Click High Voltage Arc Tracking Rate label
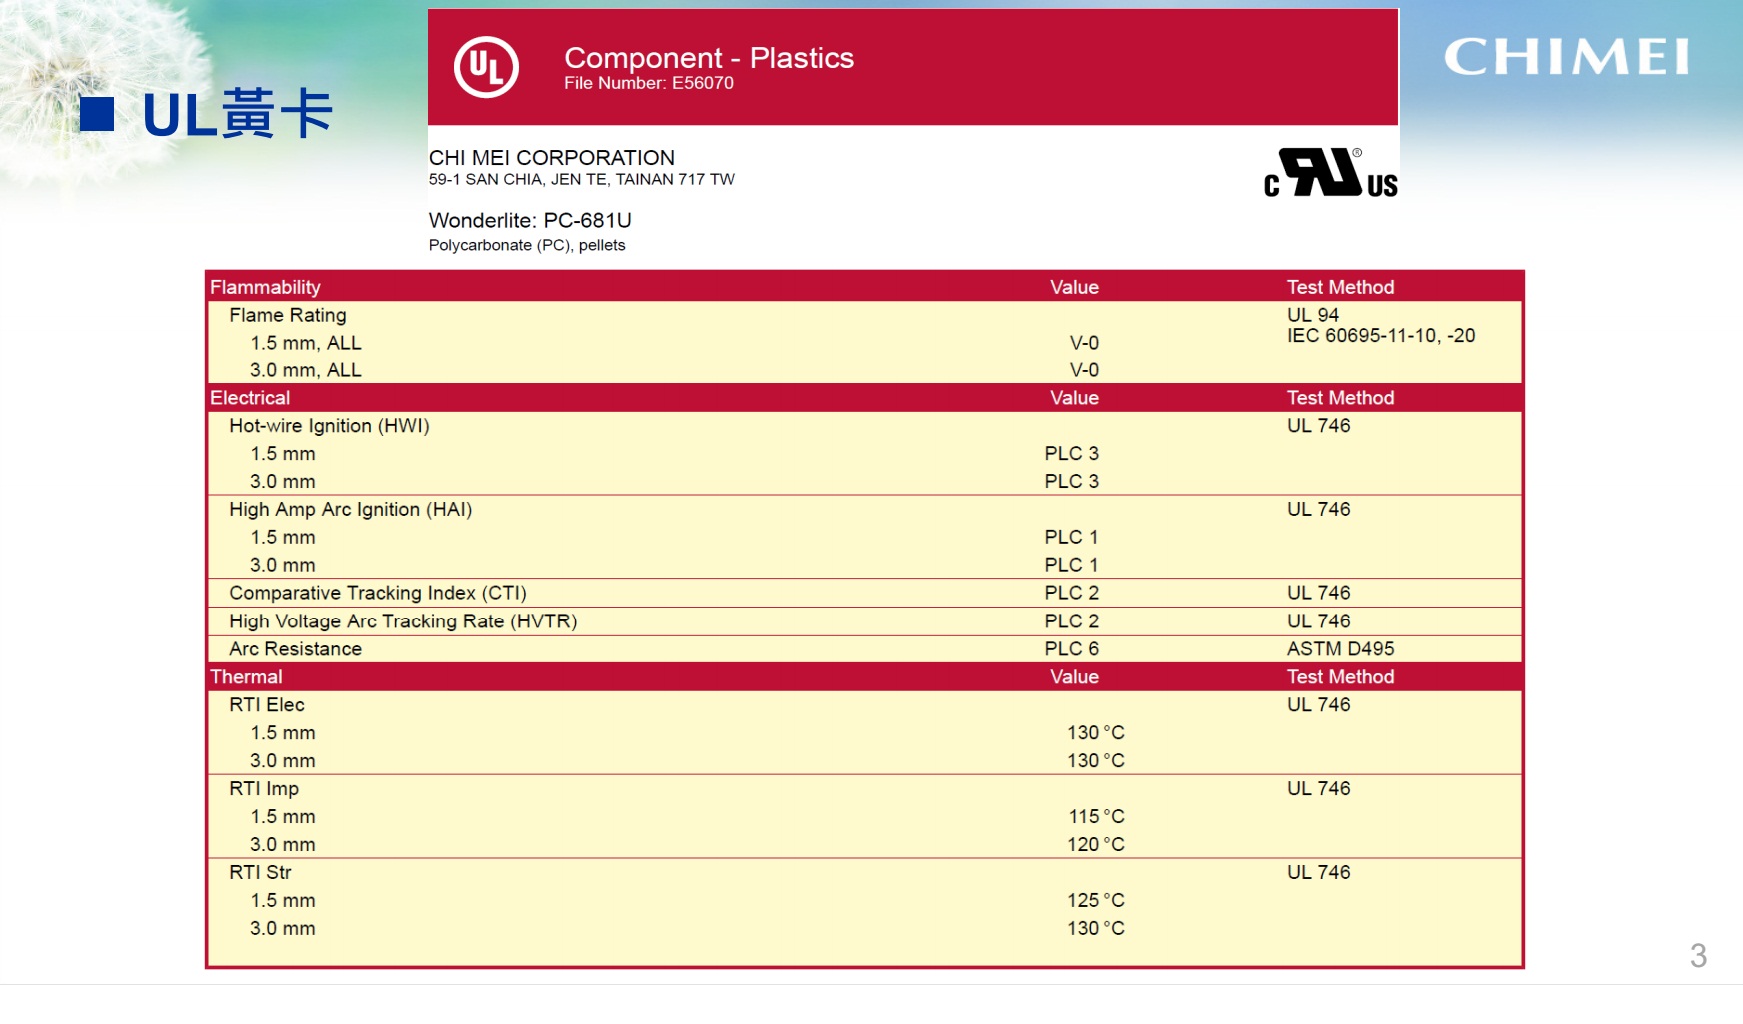The width and height of the screenshot is (1743, 1024). [403, 621]
